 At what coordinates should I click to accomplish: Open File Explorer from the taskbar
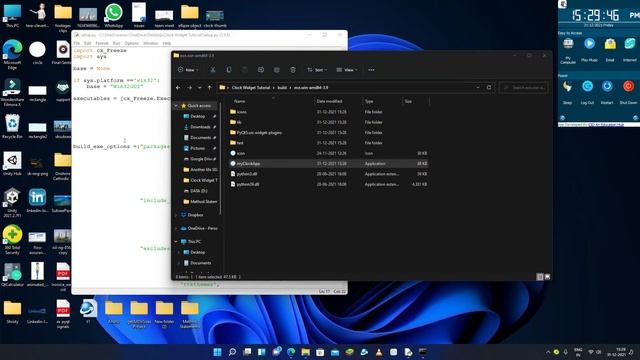click(x=305, y=352)
